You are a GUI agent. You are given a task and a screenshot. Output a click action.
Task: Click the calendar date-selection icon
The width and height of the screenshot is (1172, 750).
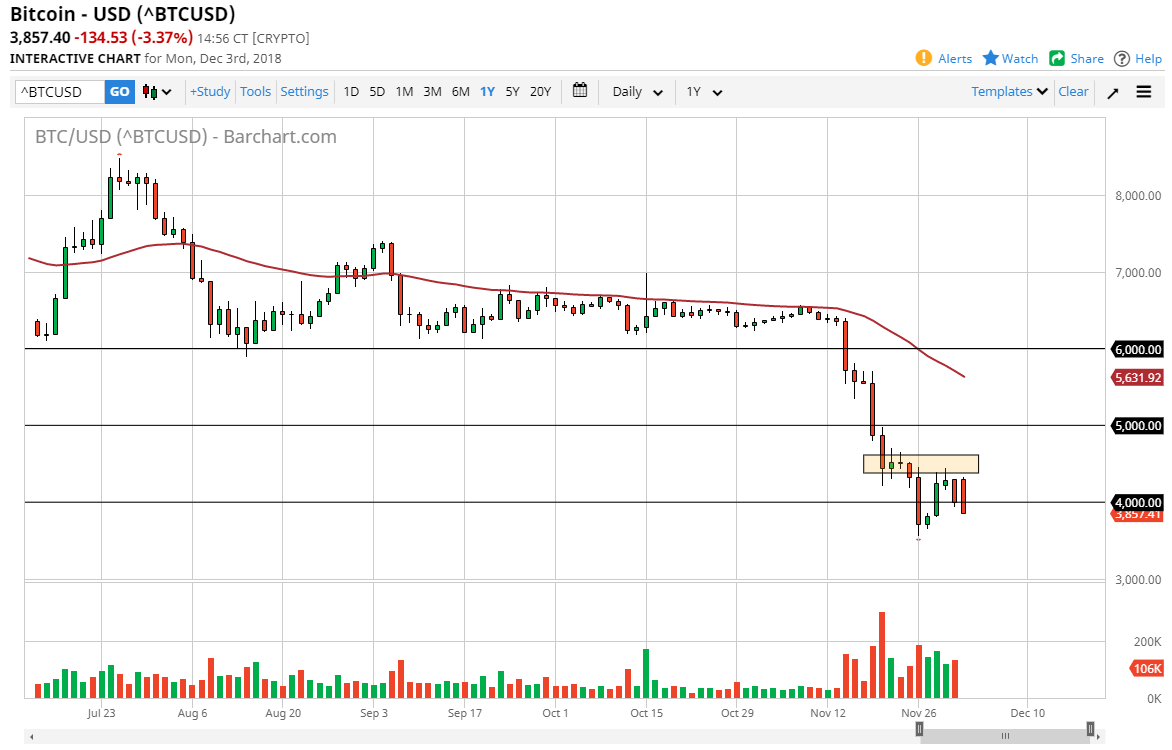click(x=579, y=91)
